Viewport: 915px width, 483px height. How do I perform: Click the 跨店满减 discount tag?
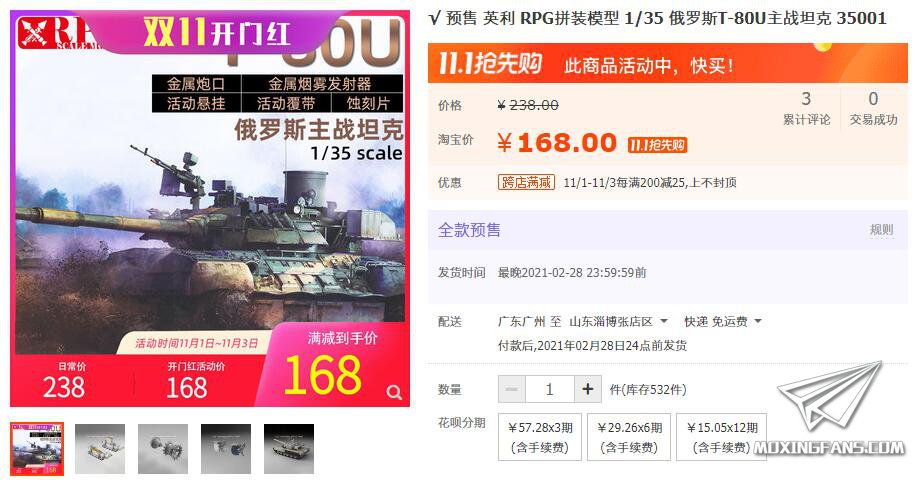[x=526, y=183]
